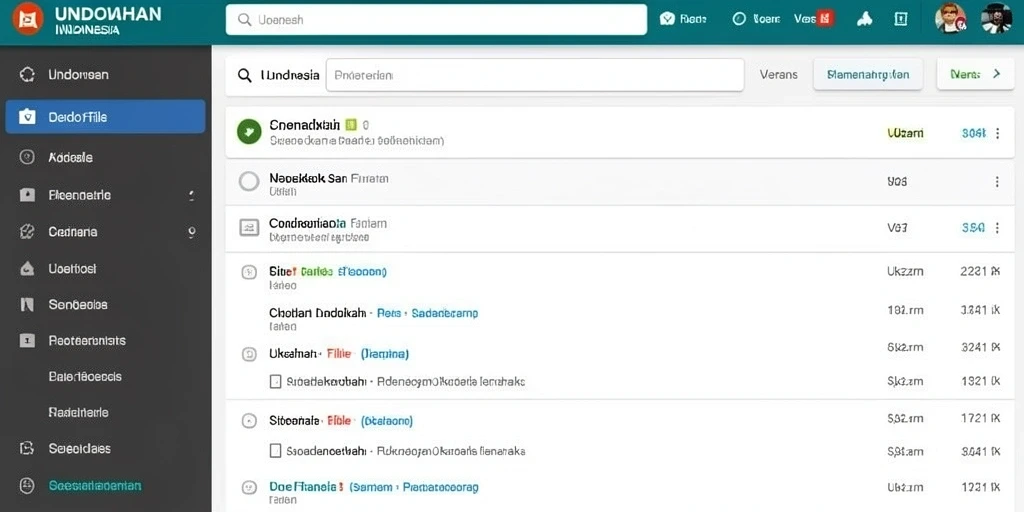Open the red Vee badge in header

[825, 19]
